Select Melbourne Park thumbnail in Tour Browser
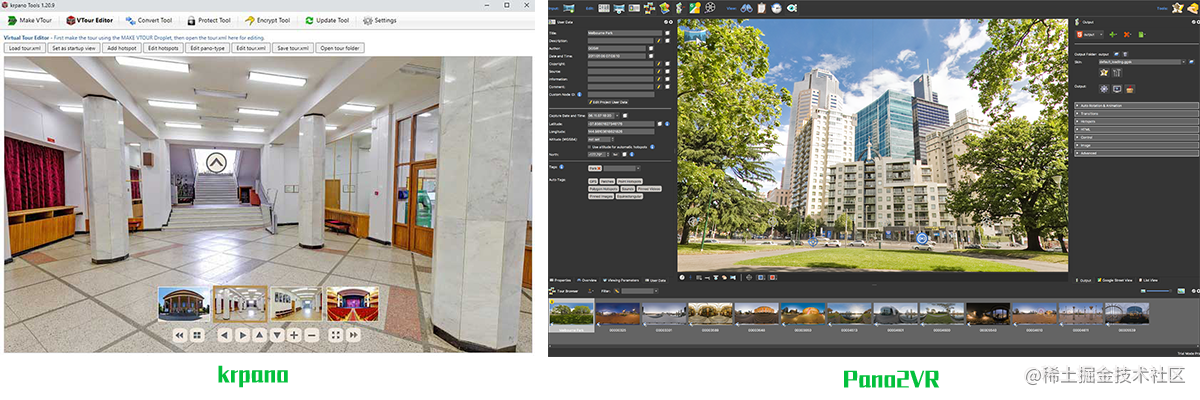This screenshot has height=400, width=1200. click(x=571, y=313)
